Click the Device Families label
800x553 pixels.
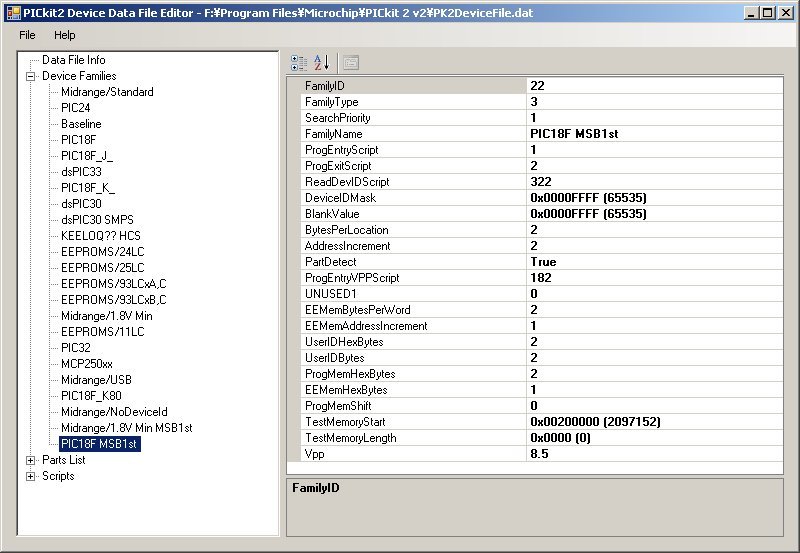(x=79, y=76)
